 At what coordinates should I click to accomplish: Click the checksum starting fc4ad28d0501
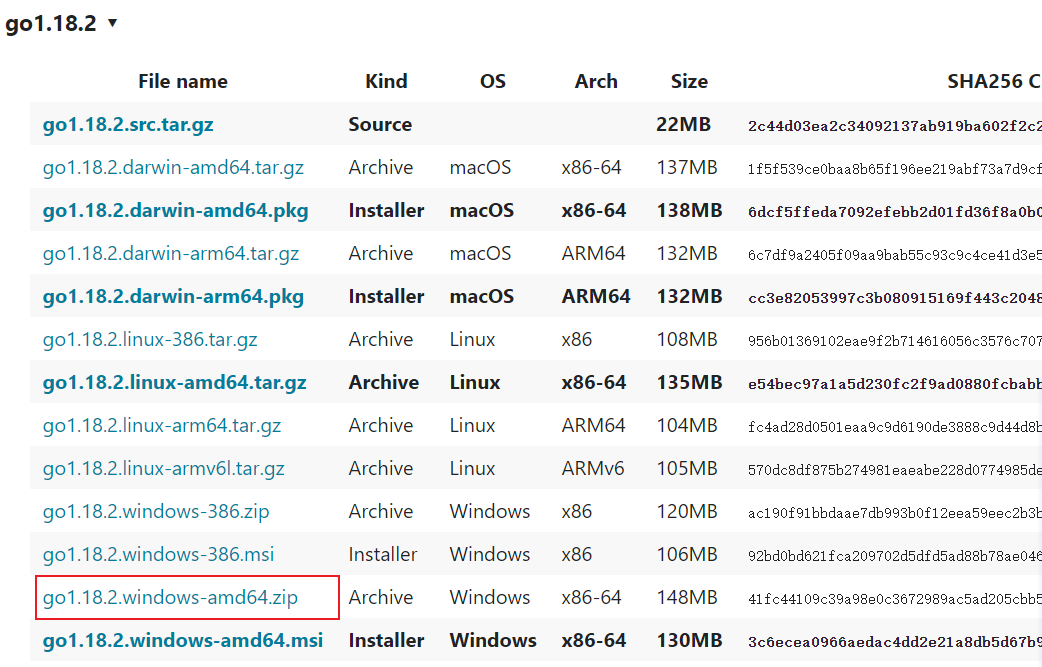point(894,427)
